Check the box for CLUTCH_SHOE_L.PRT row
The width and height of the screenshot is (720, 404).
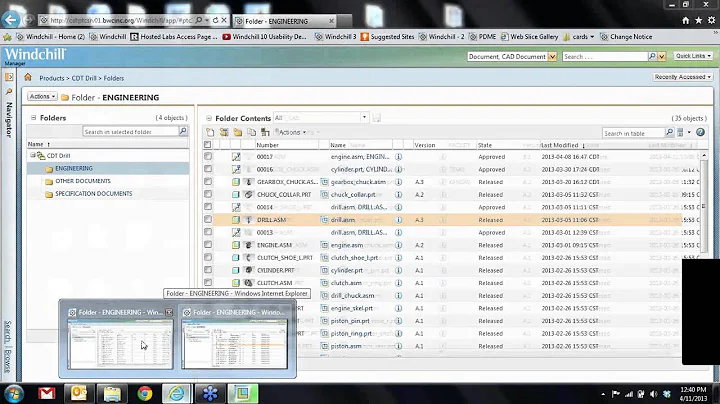point(208,257)
